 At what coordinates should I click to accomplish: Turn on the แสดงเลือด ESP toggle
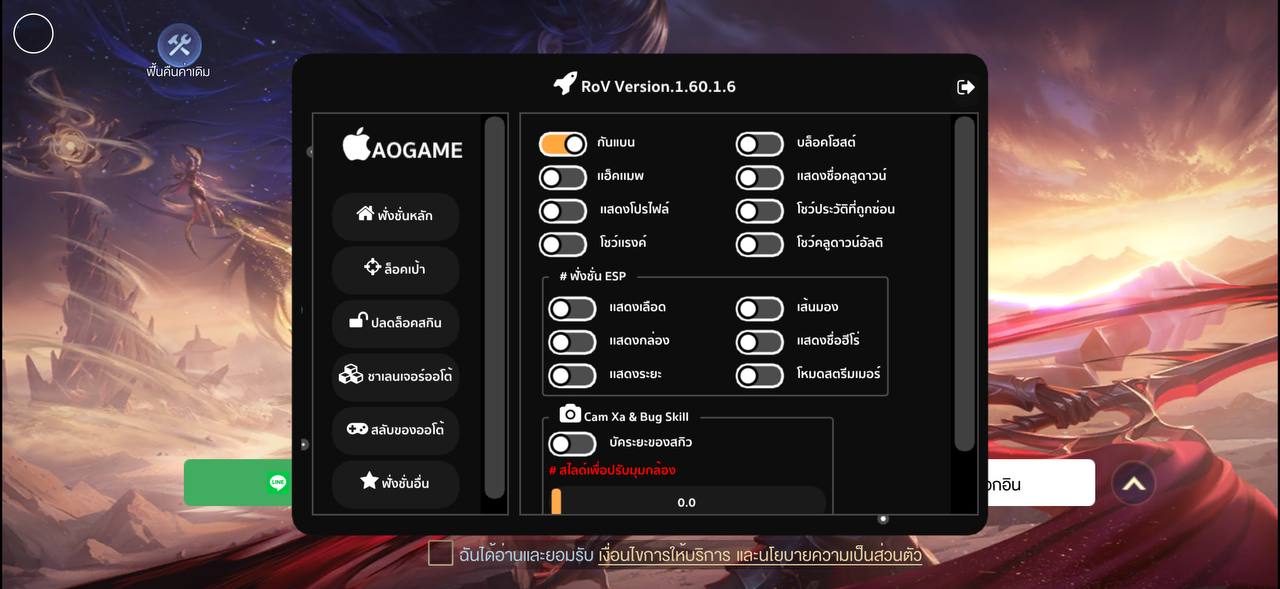pyautogui.click(x=573, y=309)
